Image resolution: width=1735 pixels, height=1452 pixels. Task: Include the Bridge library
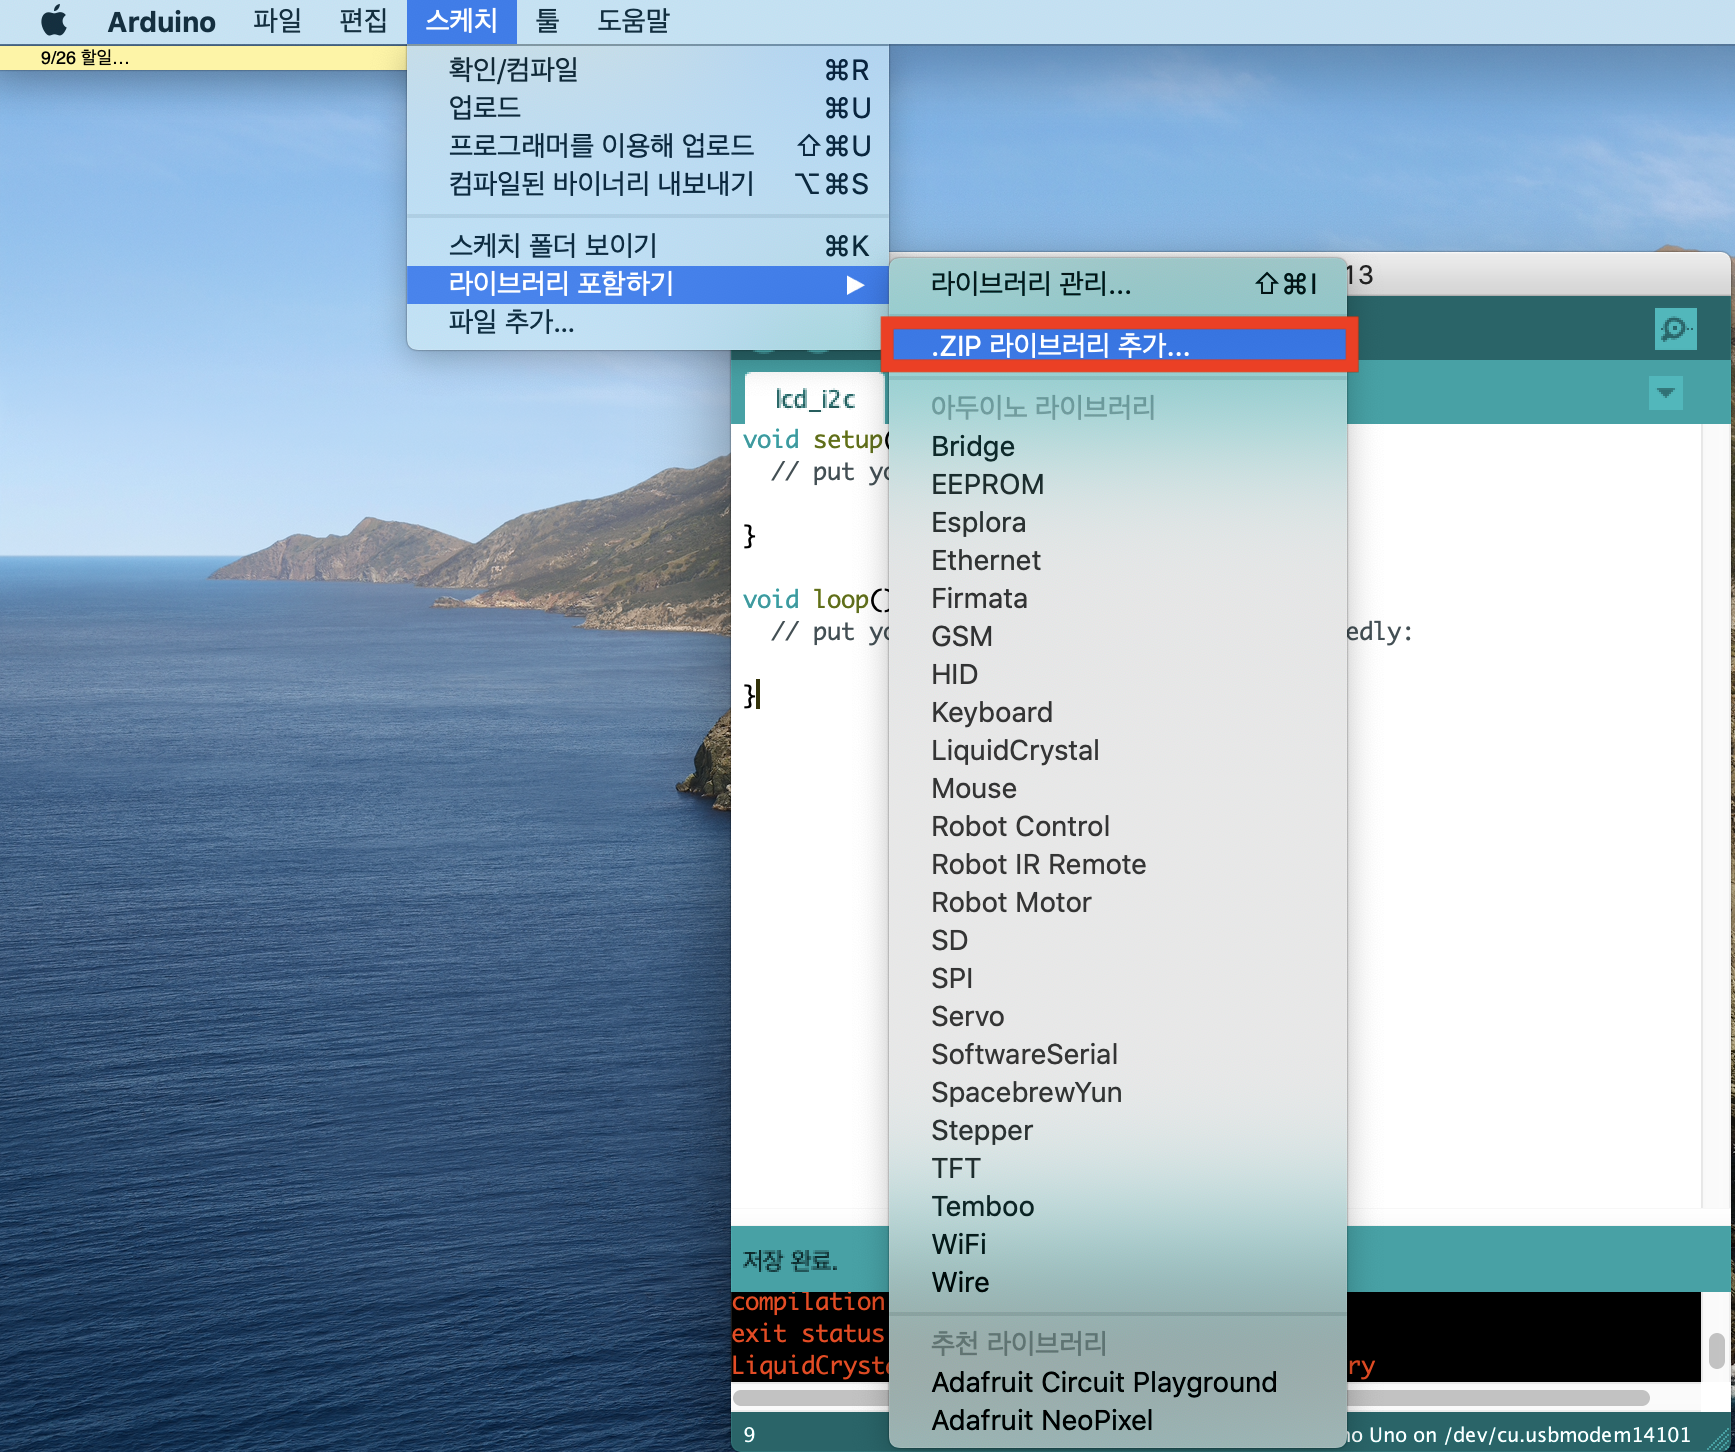(1118, 446)
